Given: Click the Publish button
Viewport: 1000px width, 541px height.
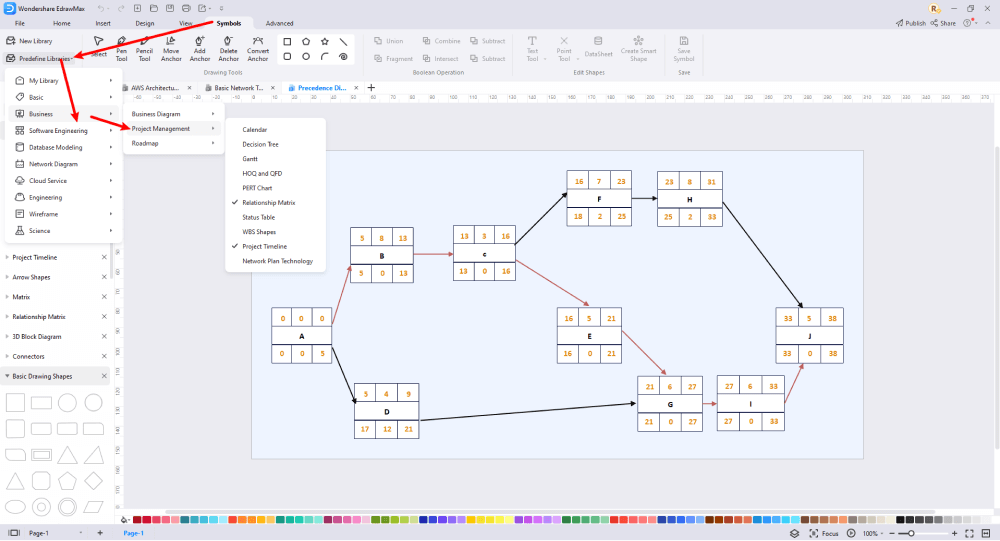Looking at the screenshot, I should click(911, 23).
